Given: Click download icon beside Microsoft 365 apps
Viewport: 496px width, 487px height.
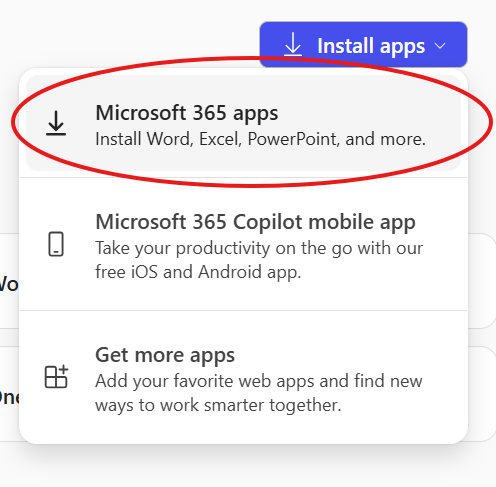Looking at the screenshot, I should (56, 123).
